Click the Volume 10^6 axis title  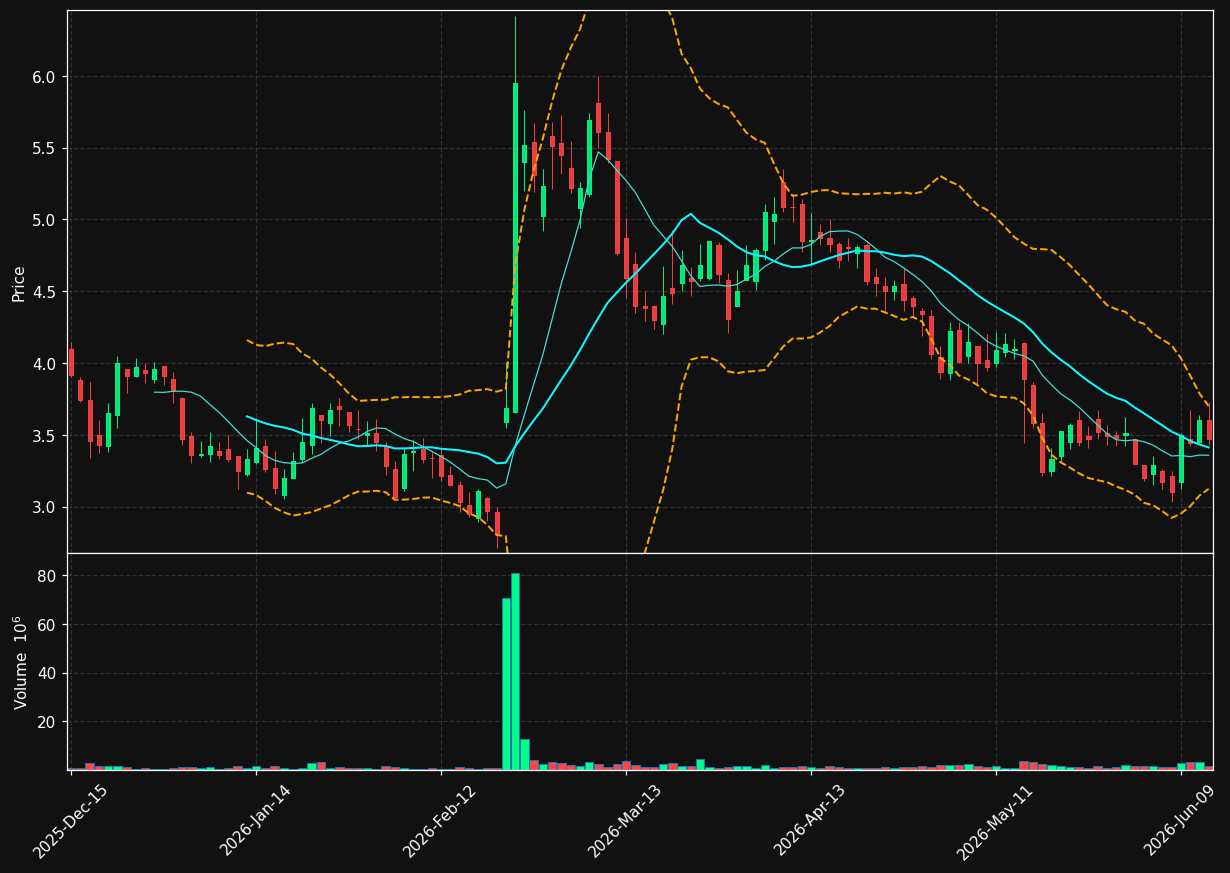click(19, 663)
